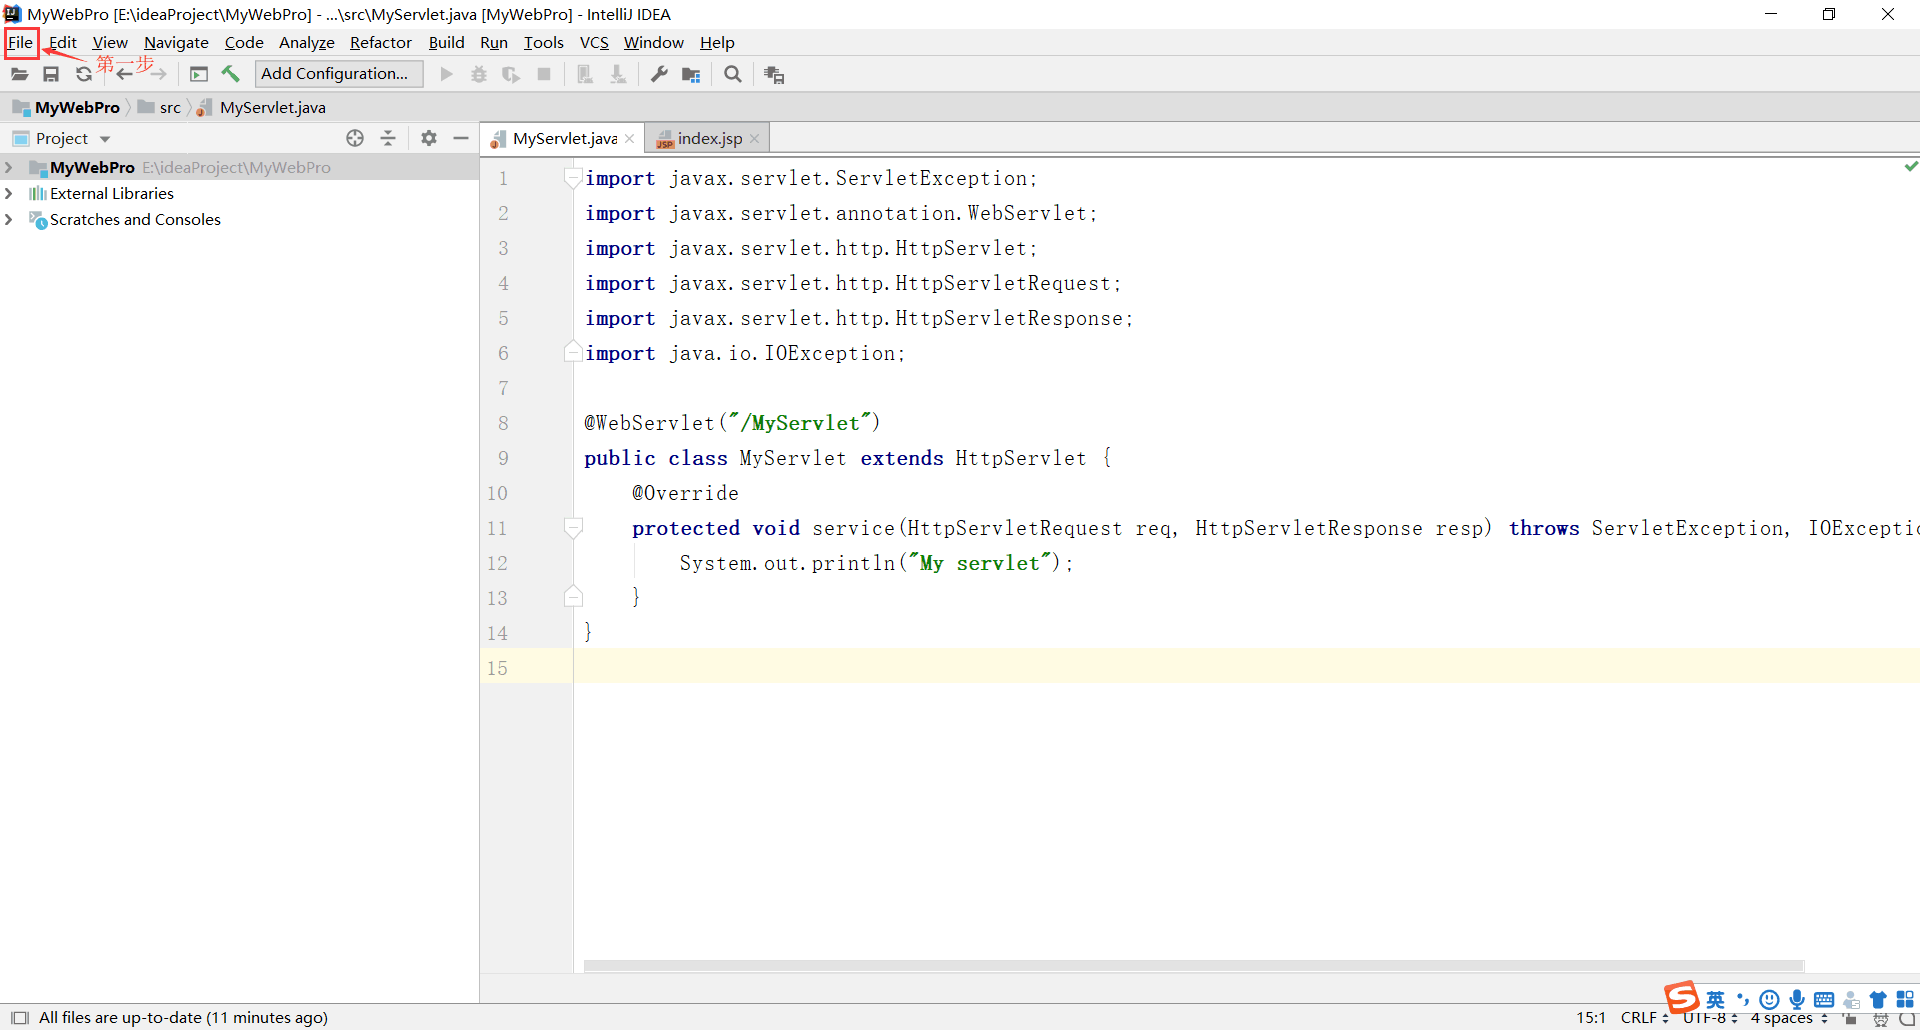
Task: Click the editor horizontal scrollbar
Action: 1194,966
